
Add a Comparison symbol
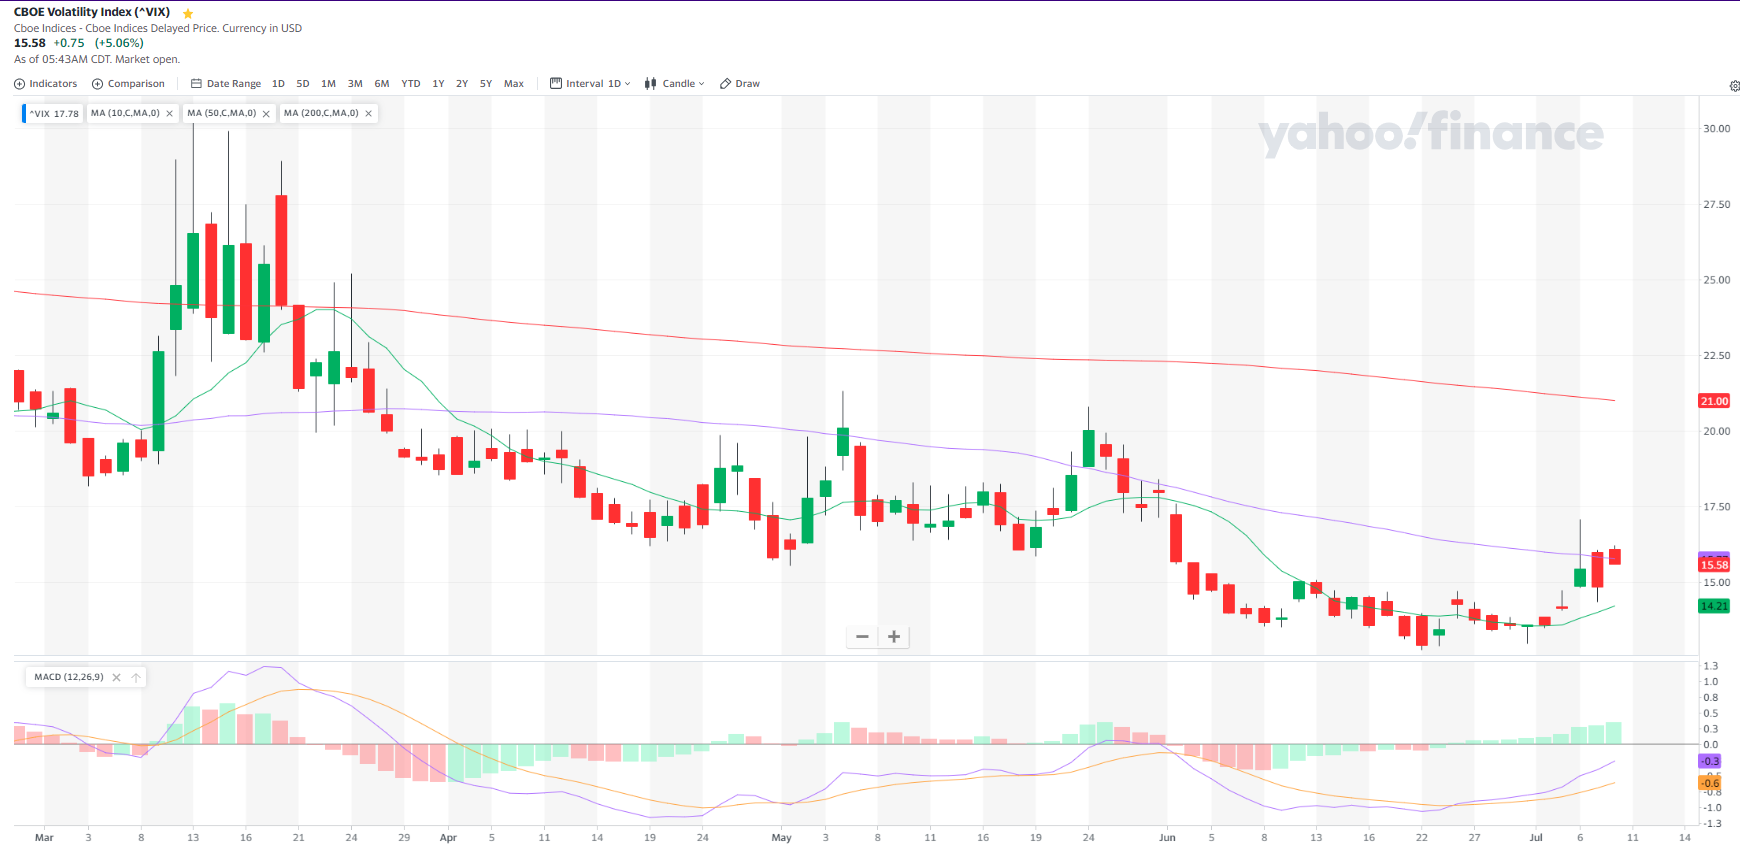[x=128, y=84]
